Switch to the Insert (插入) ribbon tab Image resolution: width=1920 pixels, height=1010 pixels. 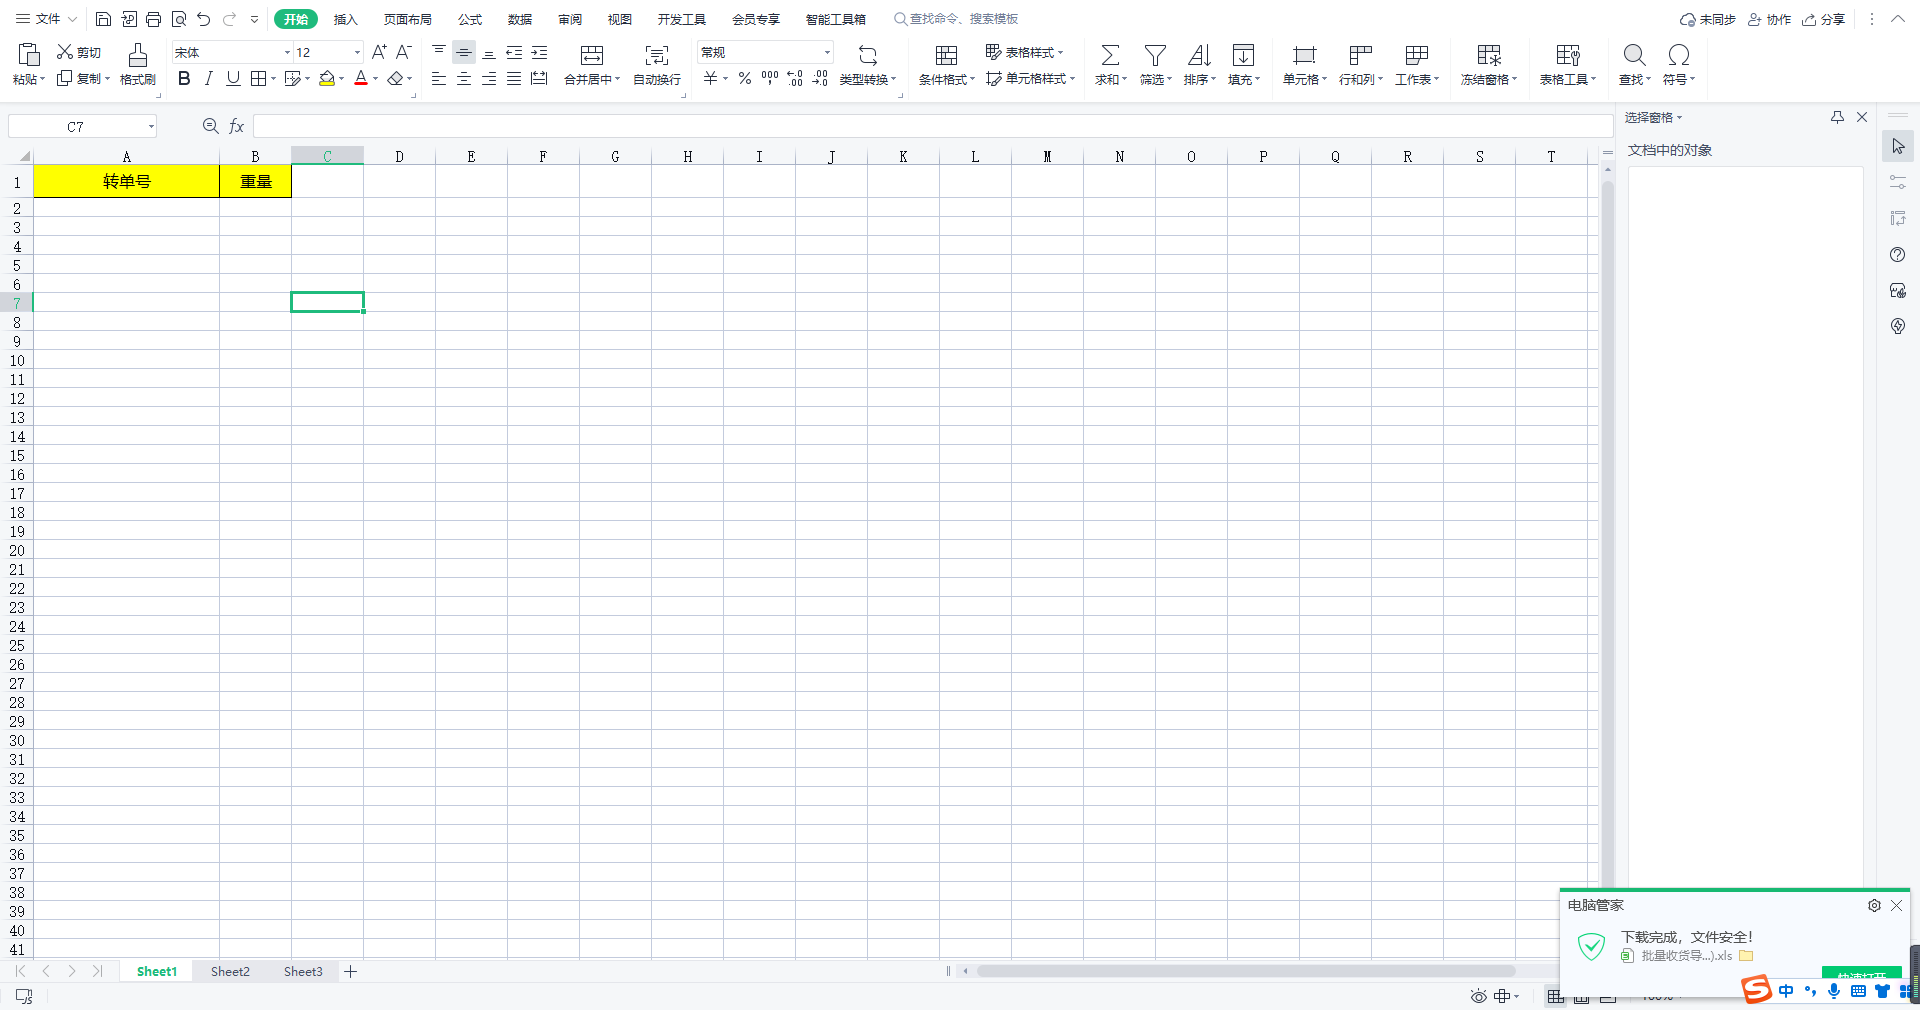[345, 19]
